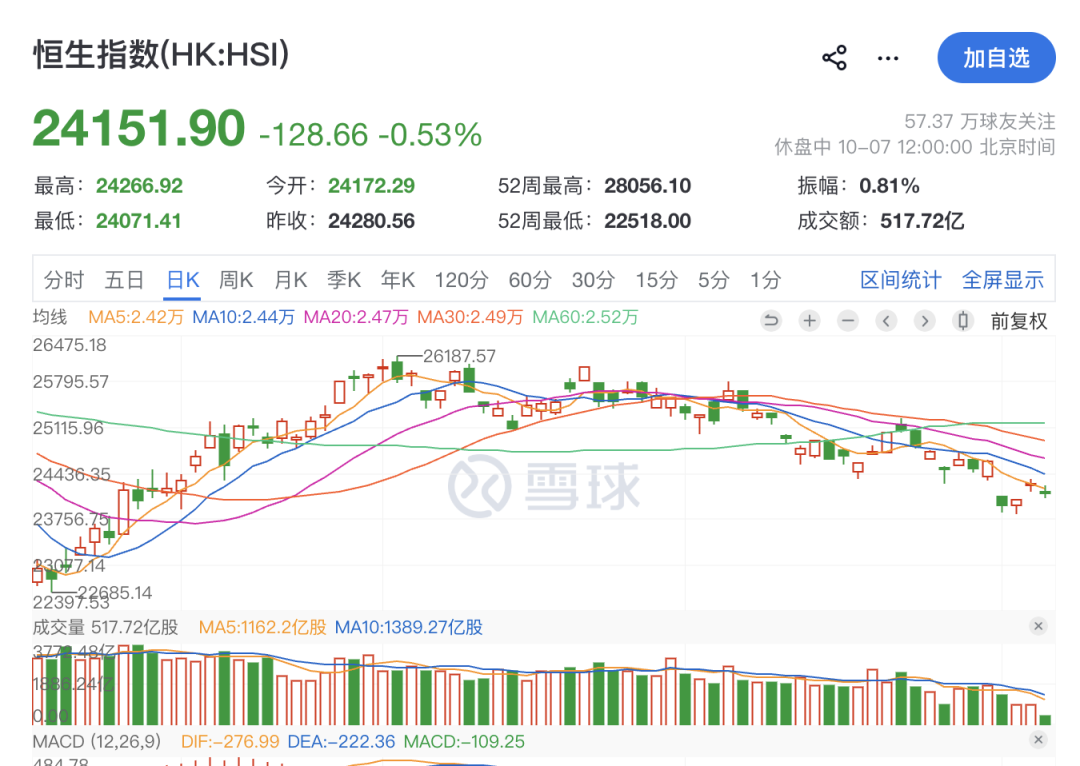Select the 季K chart tab
The width and height of the screenshot is (1080, 766).
(x=344, y=280)
